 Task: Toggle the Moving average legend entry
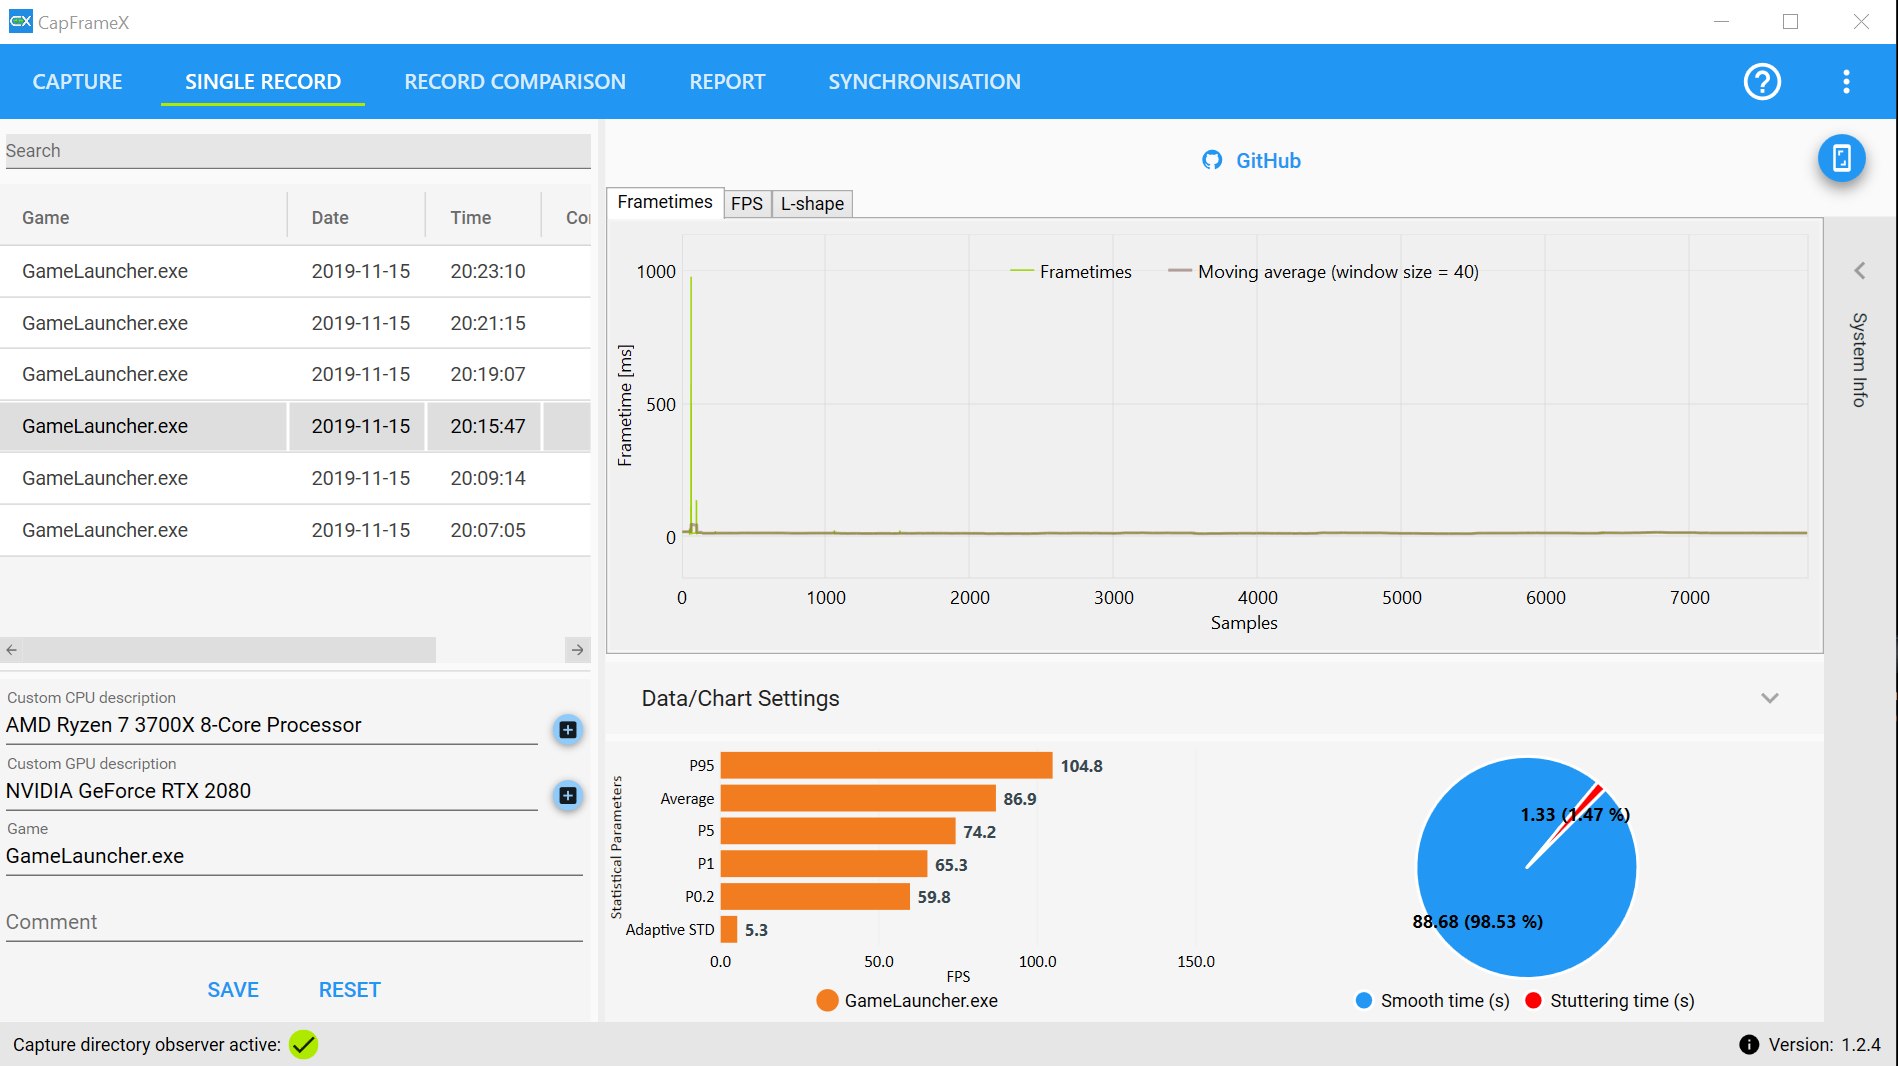coord(1324,271)
